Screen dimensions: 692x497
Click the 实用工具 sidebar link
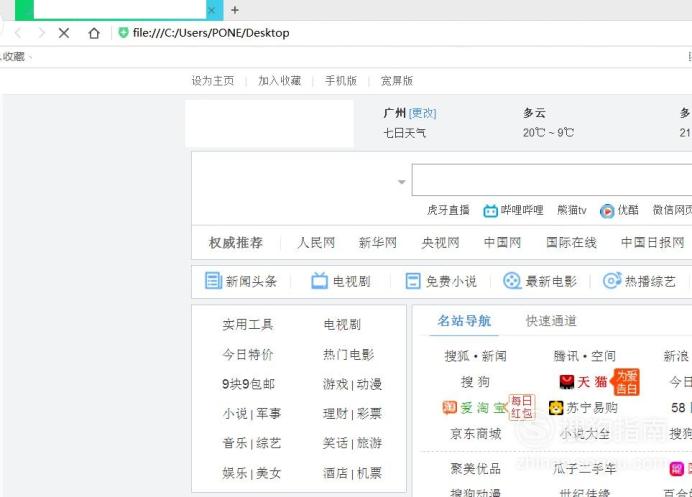[248, 325]
